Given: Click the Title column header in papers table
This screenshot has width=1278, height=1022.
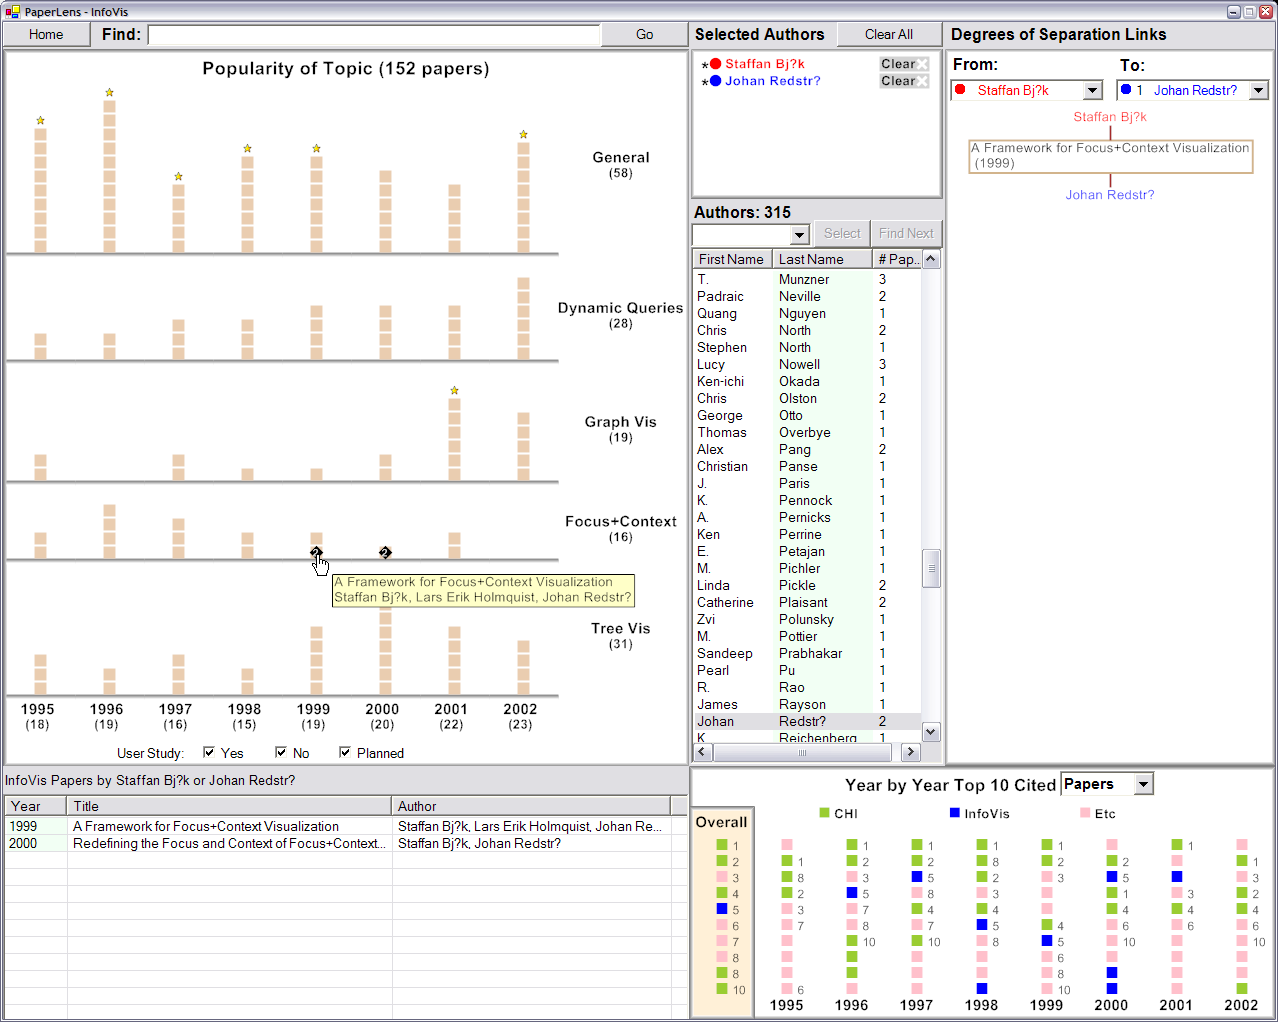Looking at the screenshot, I should pos(229,806).
